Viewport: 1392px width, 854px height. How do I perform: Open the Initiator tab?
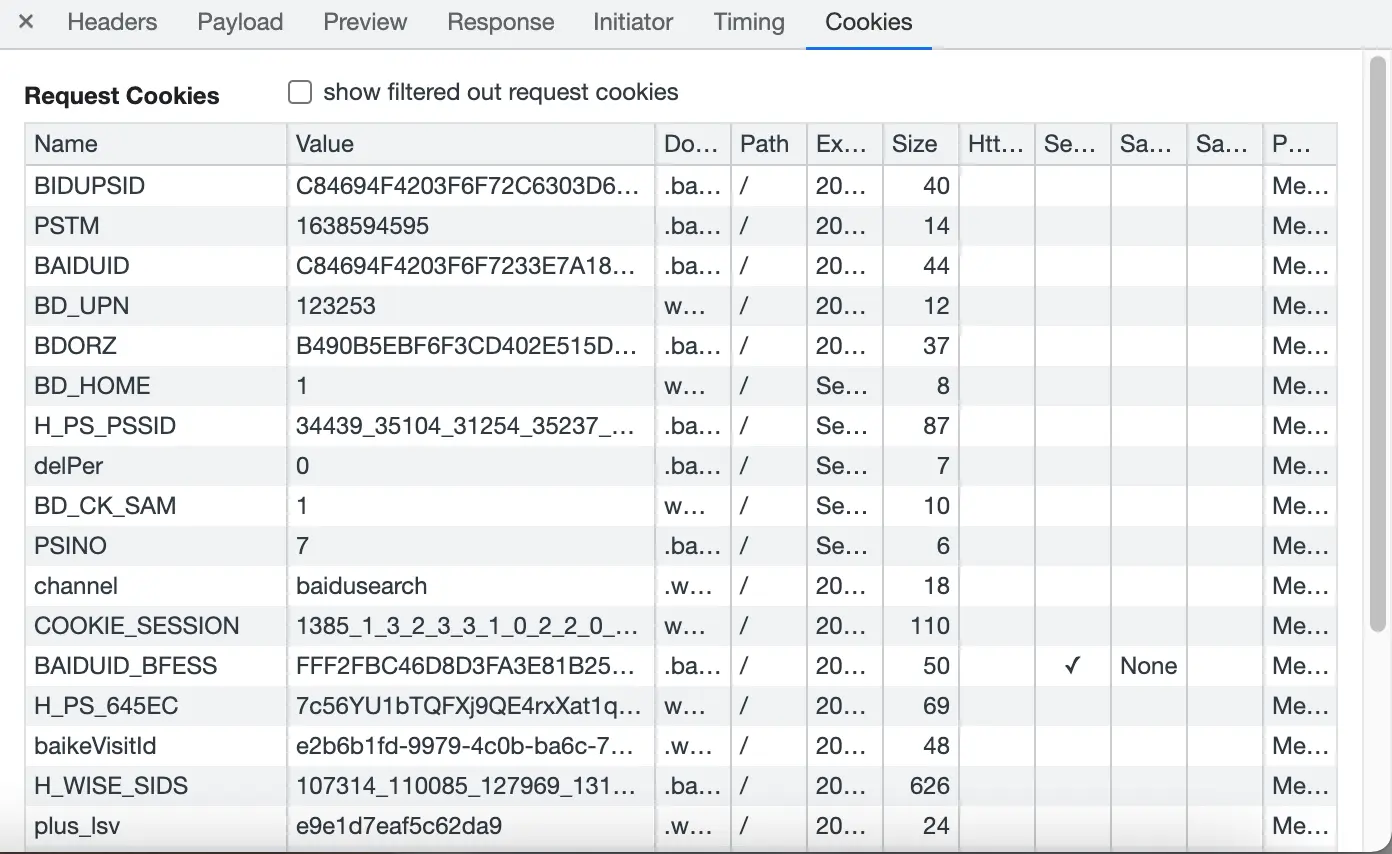(x=633, y=22)
